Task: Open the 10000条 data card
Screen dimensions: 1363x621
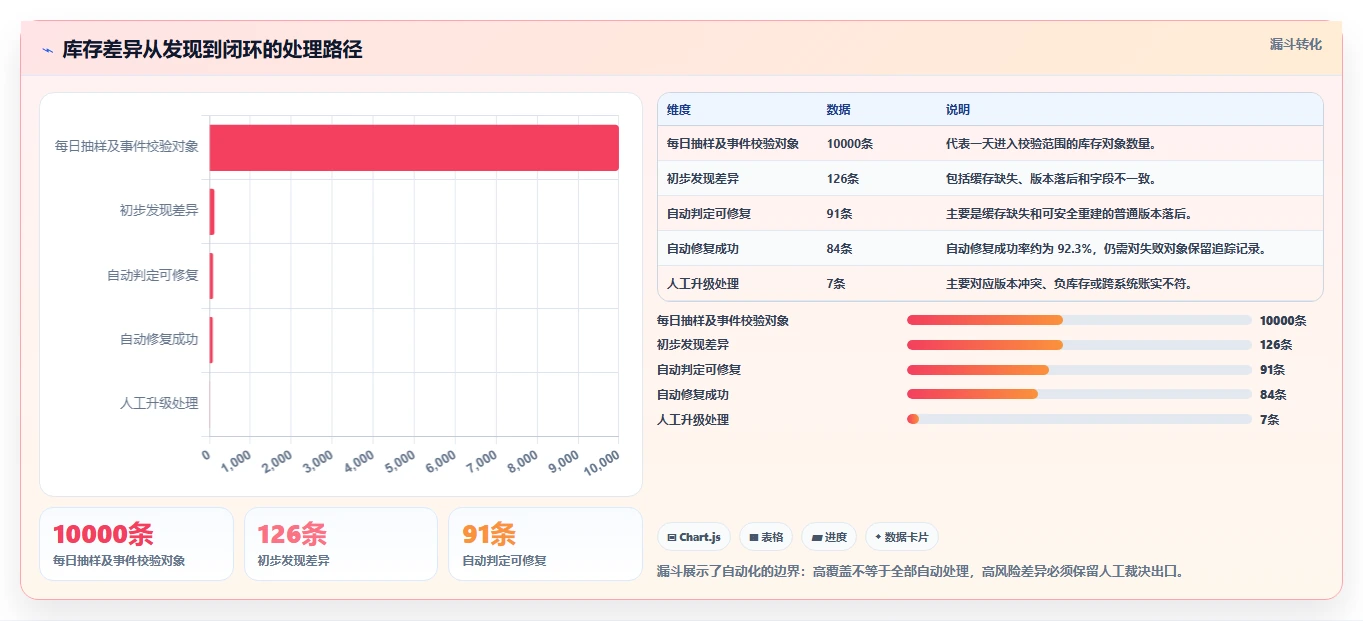Action: tap(136, 544)
